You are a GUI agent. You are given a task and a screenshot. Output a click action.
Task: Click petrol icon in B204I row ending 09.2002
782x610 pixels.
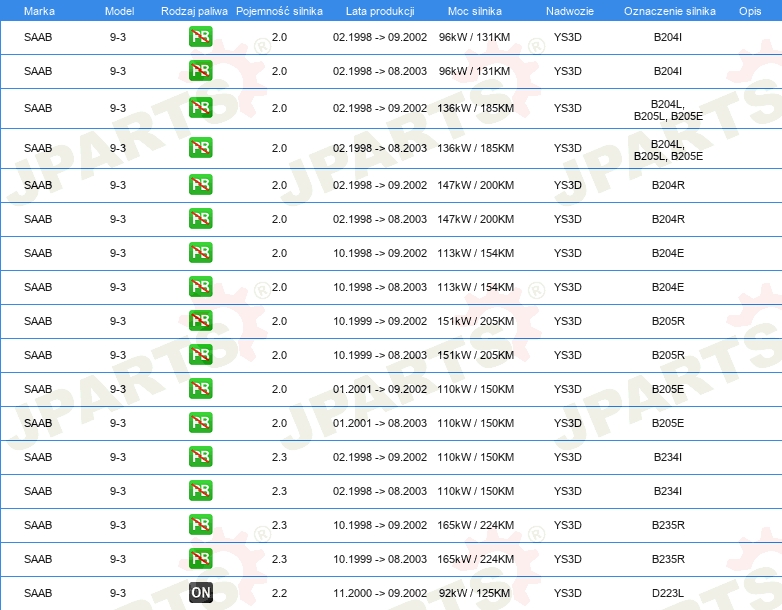200,37
